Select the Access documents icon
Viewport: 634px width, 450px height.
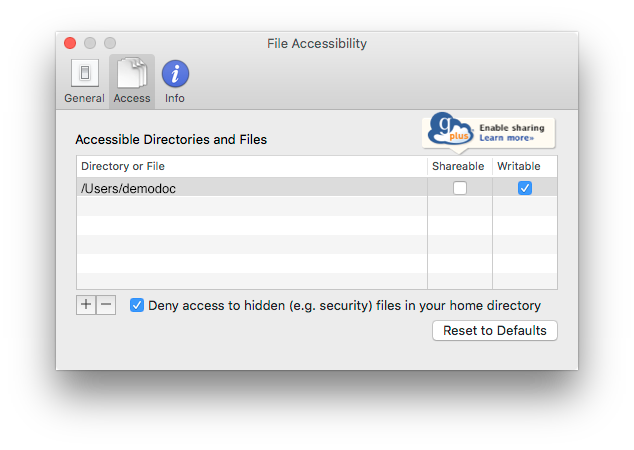coord(132,73)
